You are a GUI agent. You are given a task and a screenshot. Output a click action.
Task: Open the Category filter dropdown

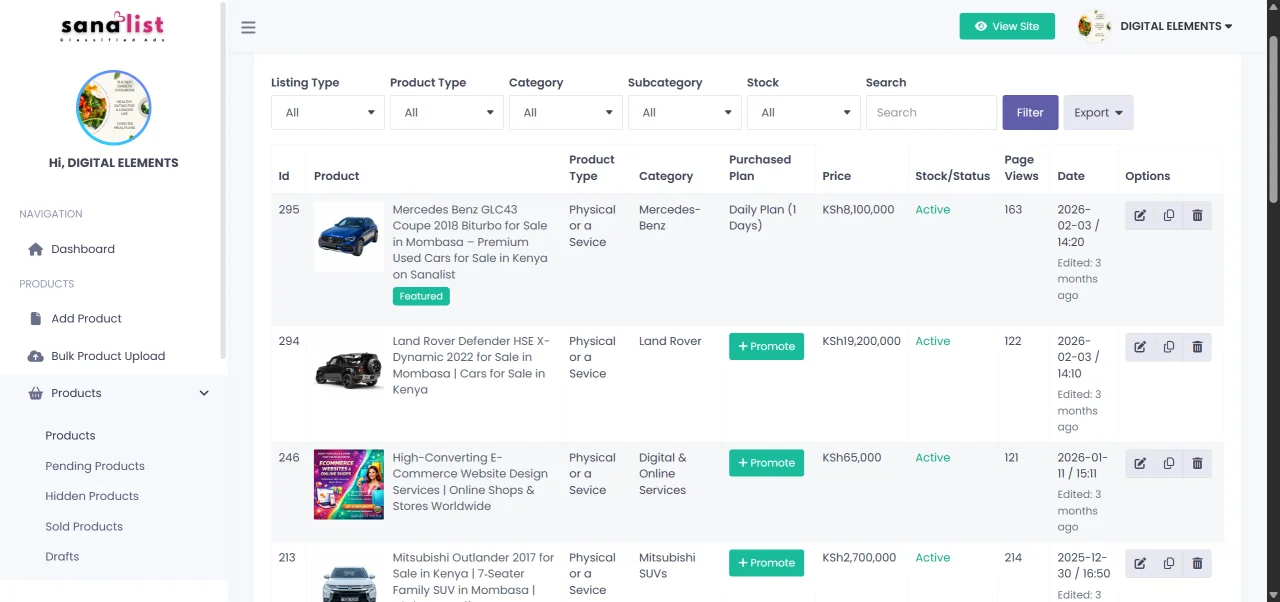coord(565,113)
